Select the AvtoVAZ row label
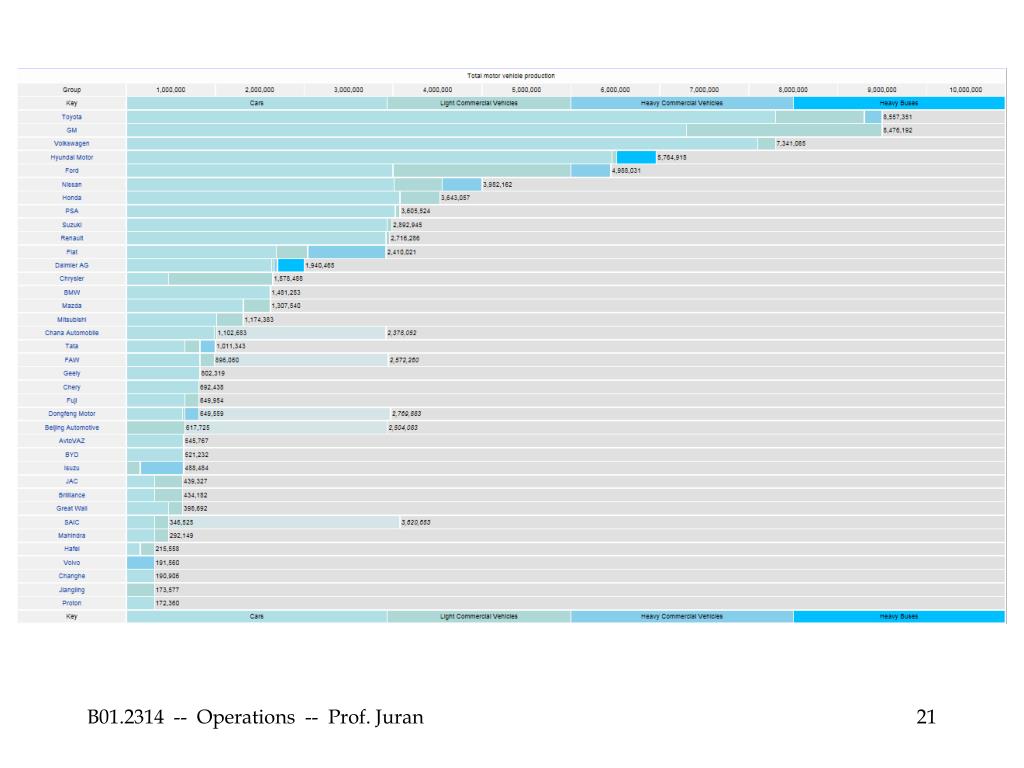Screen dimensions: 1024x768 [x=72, y=441]
